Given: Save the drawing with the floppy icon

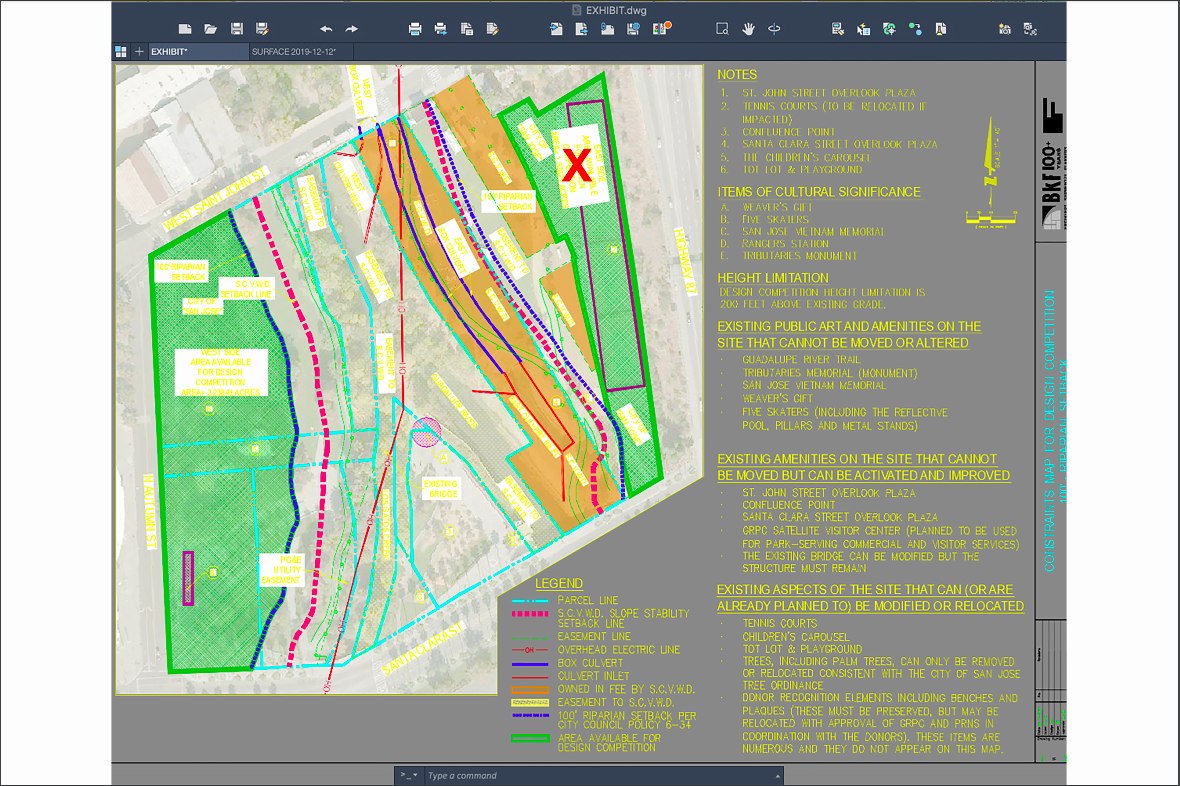Looking at the screenshot, I should 236,29.
